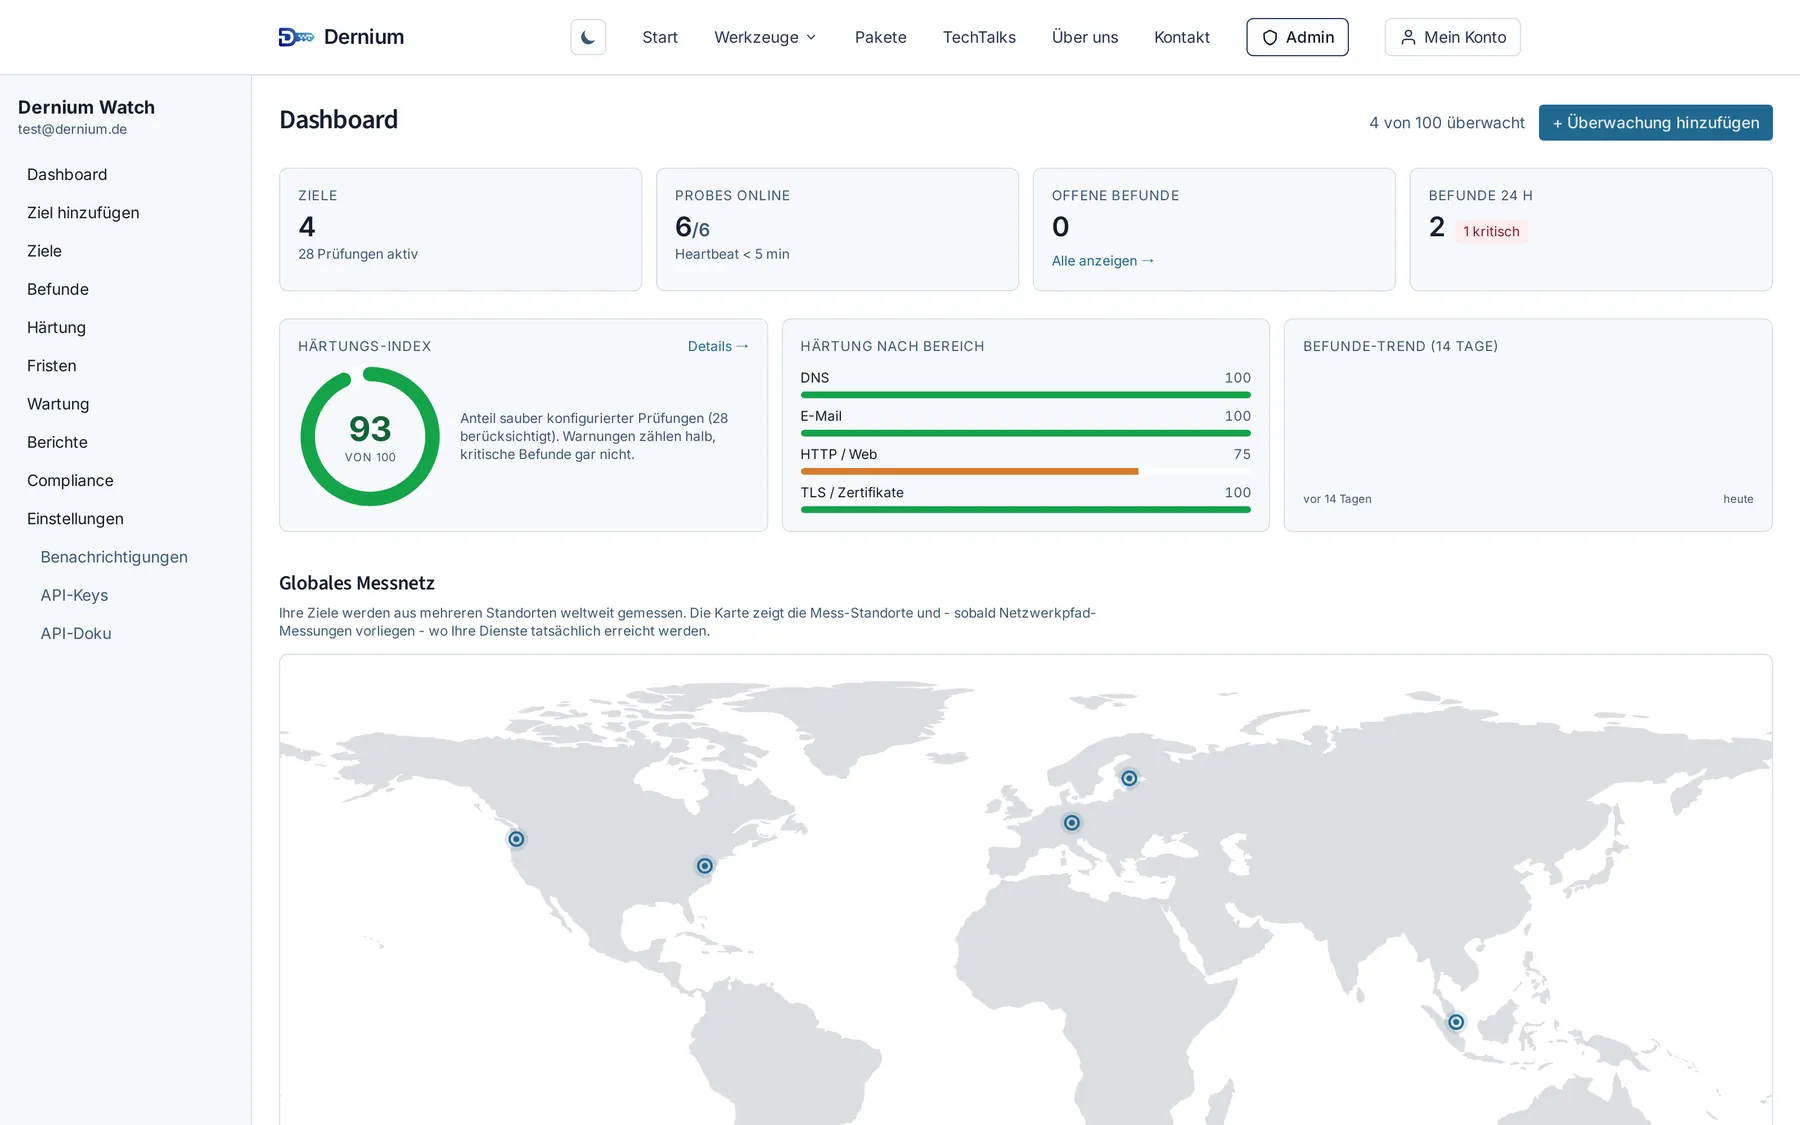
Task: Open API-Doku settings sub-item
Action: (x=76, y=633)
